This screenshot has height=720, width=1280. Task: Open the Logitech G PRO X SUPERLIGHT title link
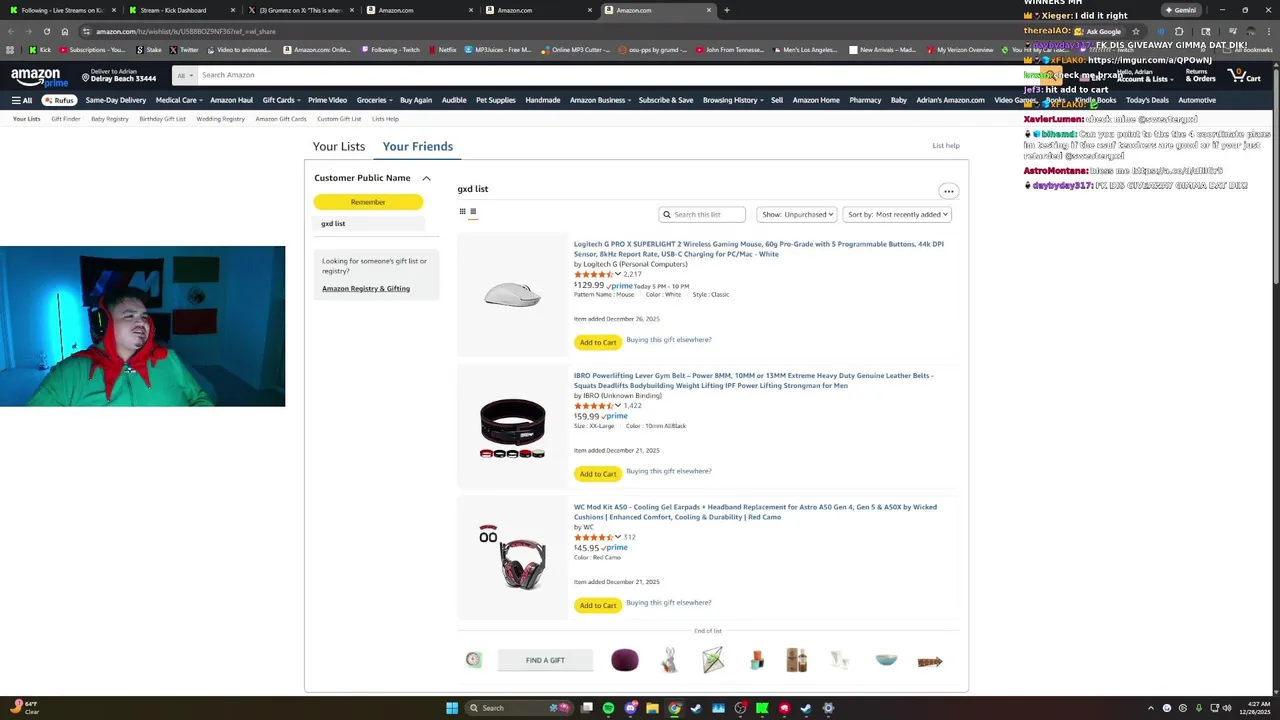(x=759, y=249)
